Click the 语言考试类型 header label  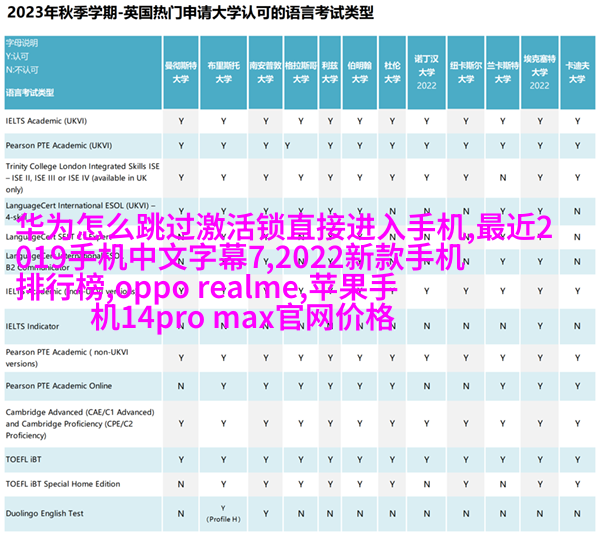pos(30,92)
